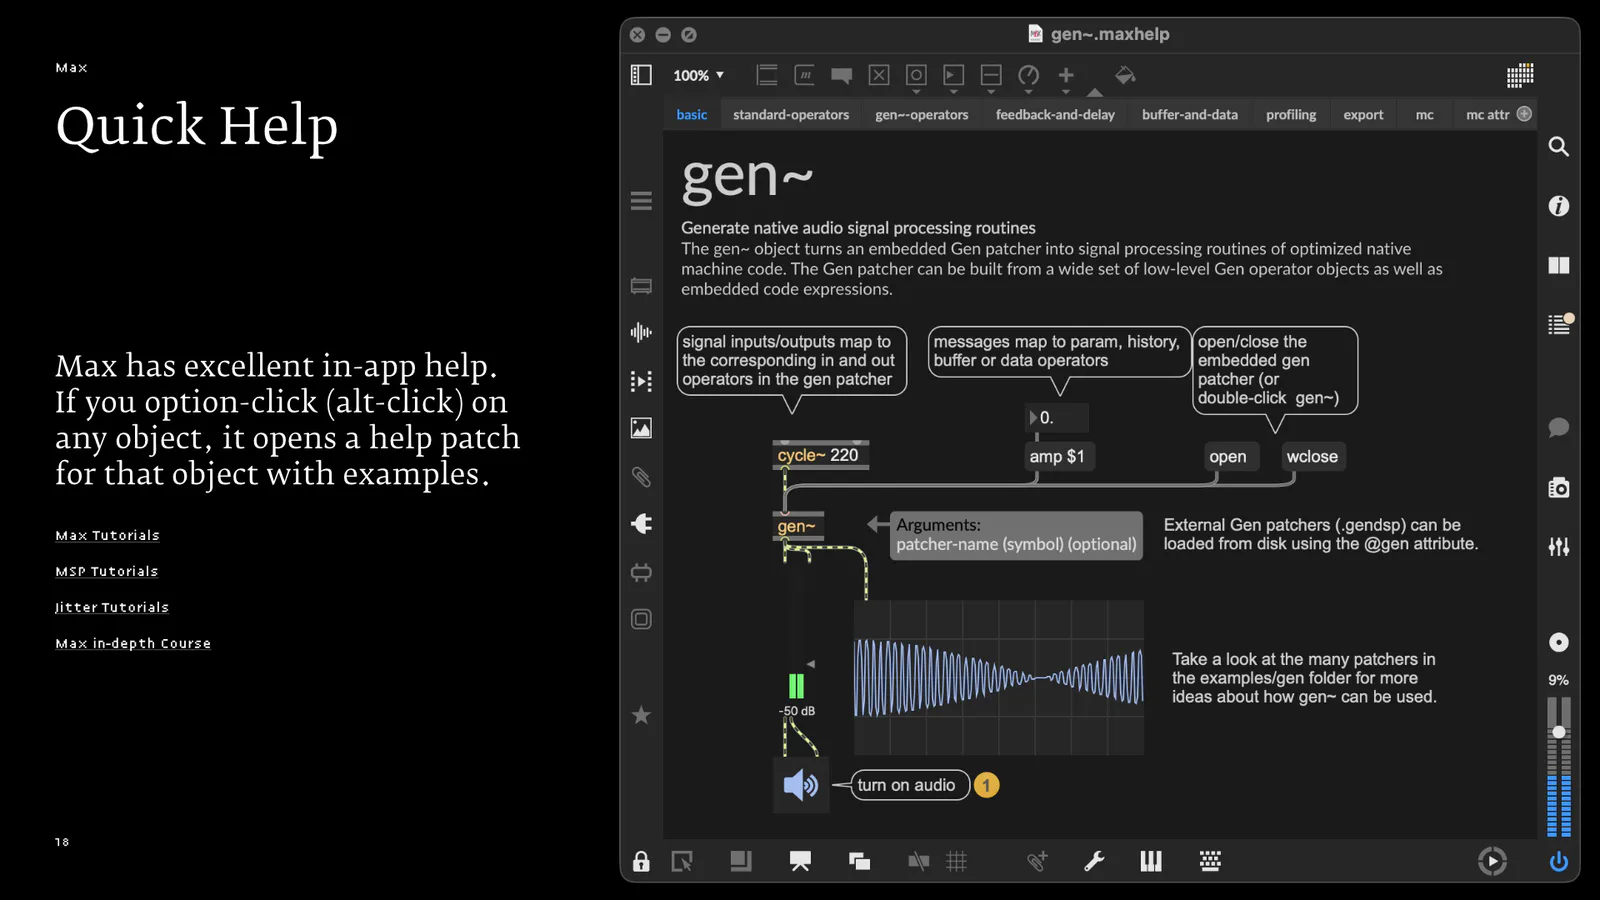Click the paint bucket format icon
The image size is (1600, 900).
pos(1125,75)
